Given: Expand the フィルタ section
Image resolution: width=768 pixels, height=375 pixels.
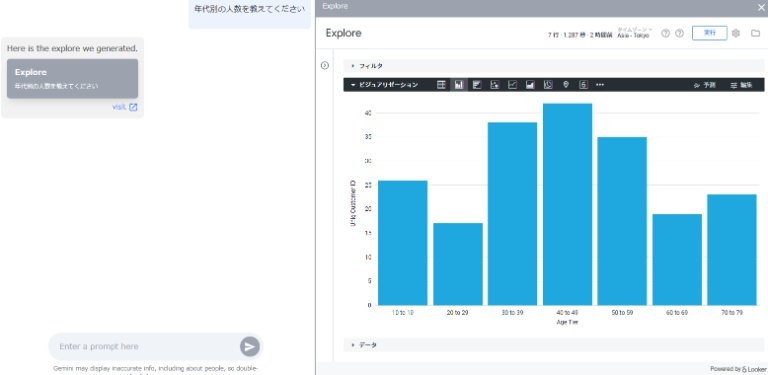Looking at the screenshot, I should pos(553,66).
